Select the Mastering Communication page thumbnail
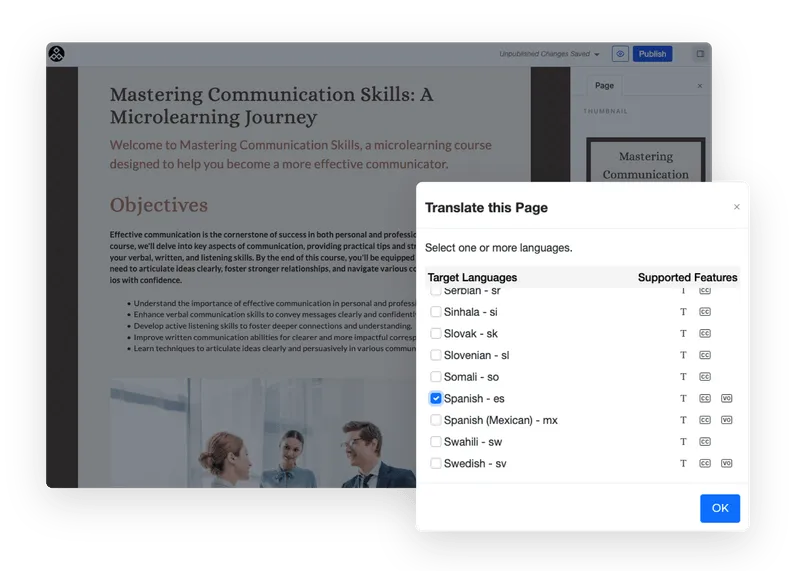This screenshot has height=571, width=800. point(645,160)
